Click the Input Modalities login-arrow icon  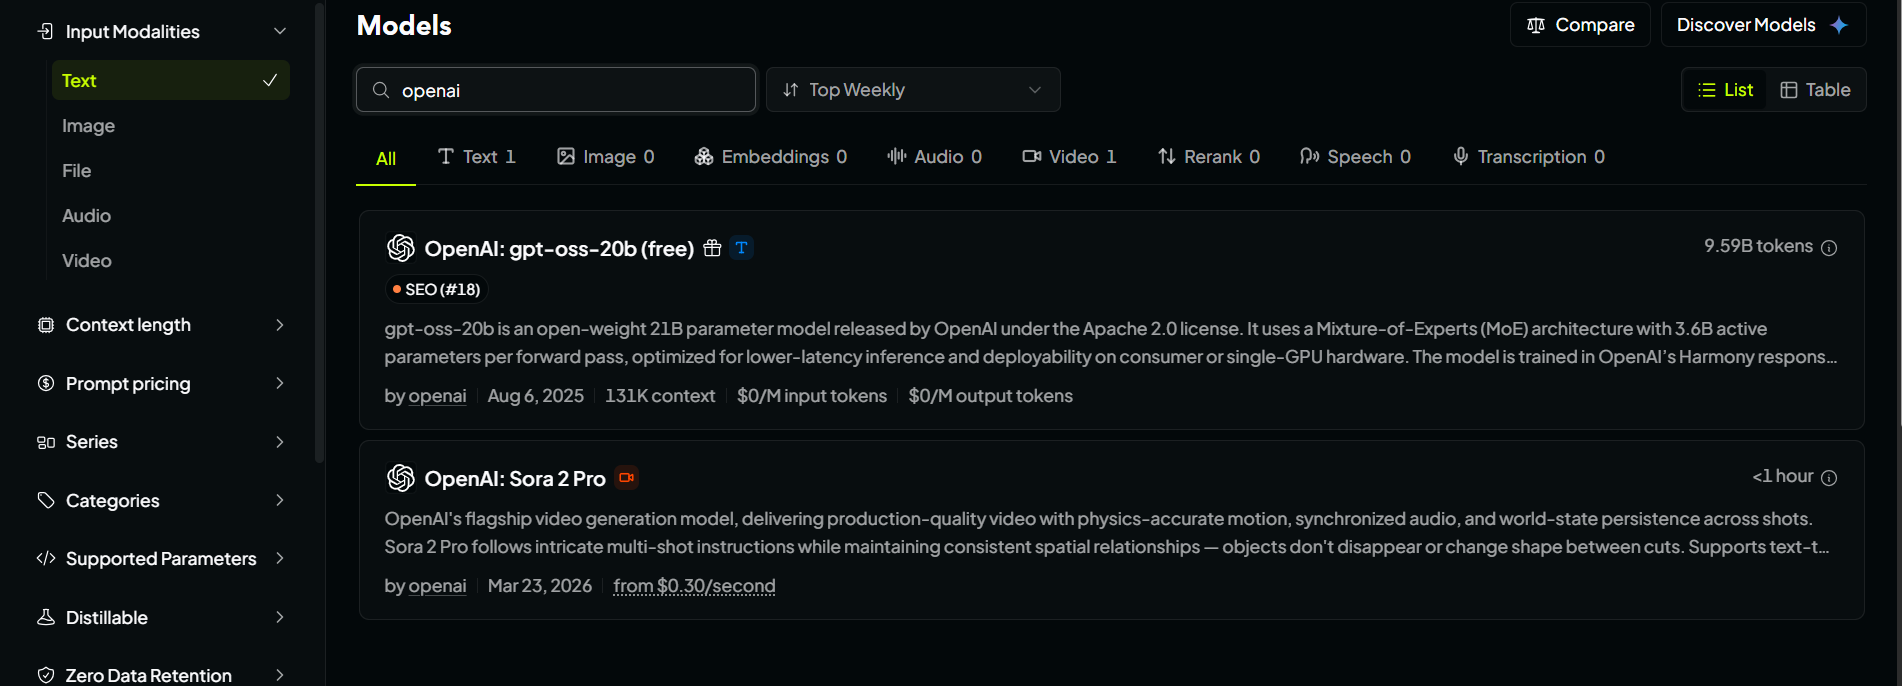pos(46,31)
